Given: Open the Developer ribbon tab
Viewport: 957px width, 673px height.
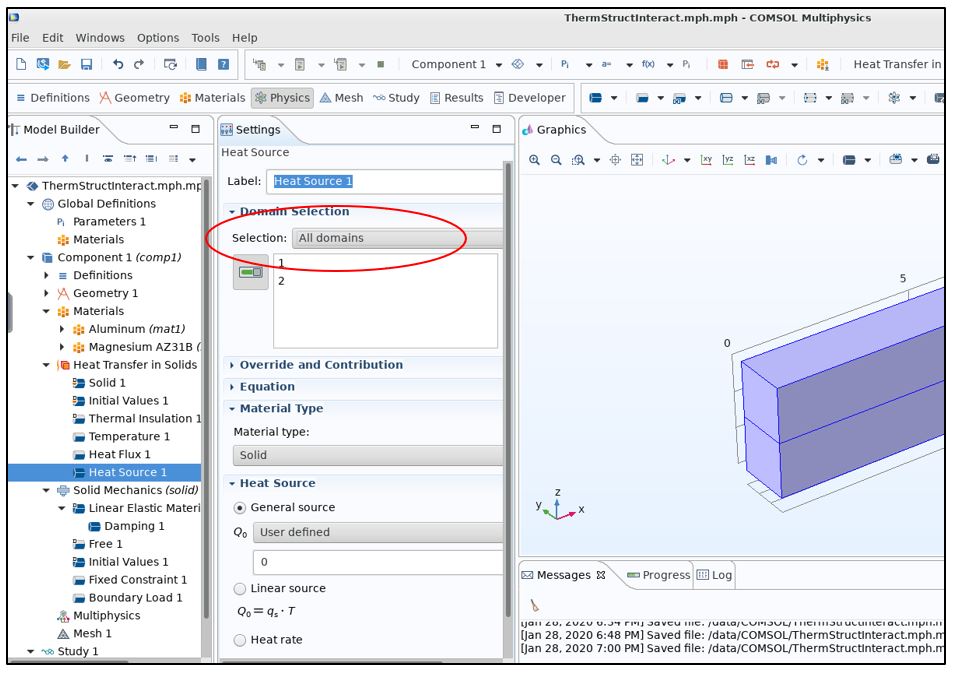Looking at the screenshot, I should pos(530,98).
